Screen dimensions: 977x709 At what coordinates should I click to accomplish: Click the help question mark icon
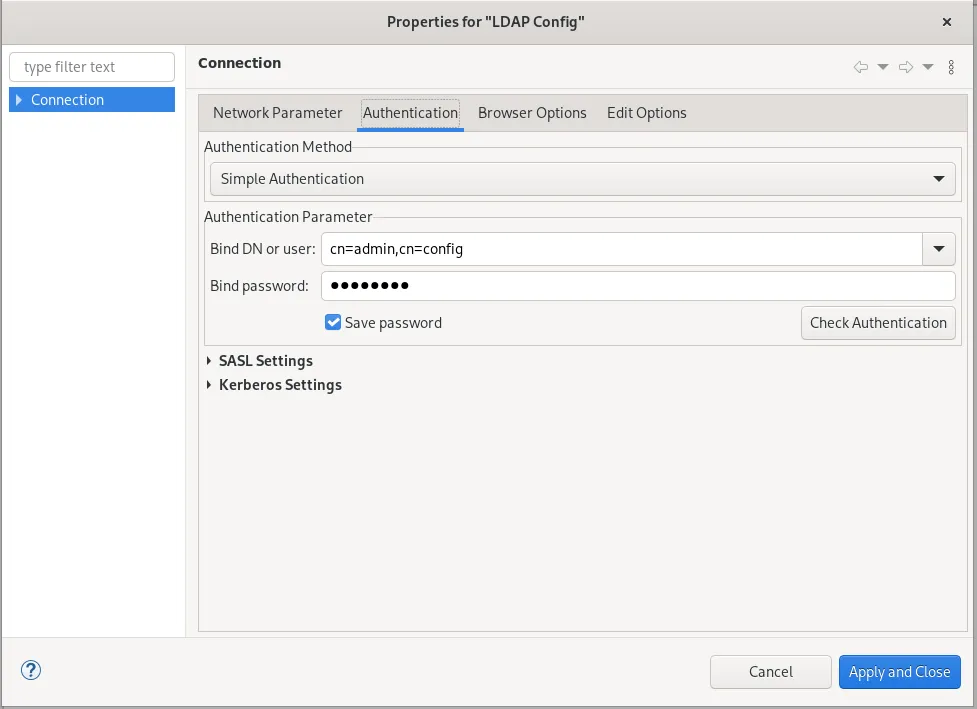click(x=30, y=670)
